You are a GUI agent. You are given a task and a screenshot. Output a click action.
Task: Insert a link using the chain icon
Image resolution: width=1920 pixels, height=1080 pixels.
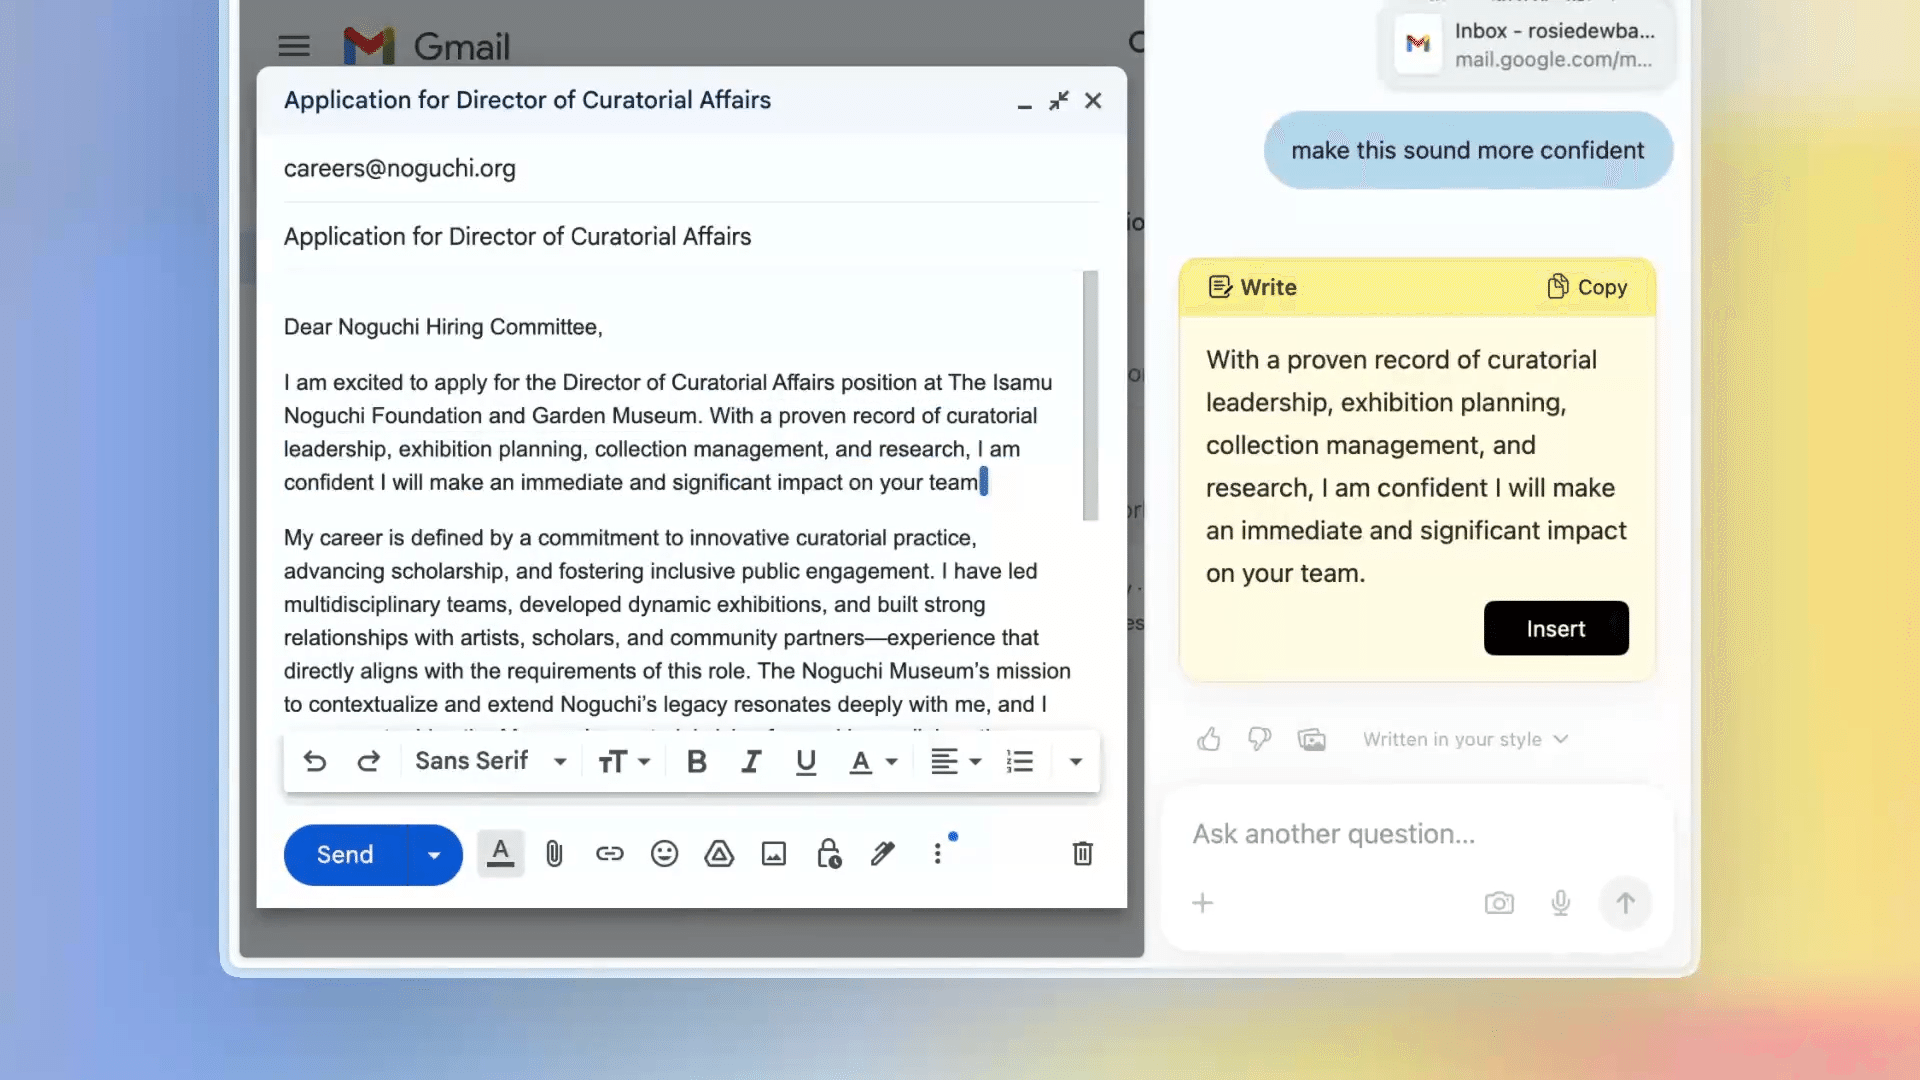(x=609, y=854)
